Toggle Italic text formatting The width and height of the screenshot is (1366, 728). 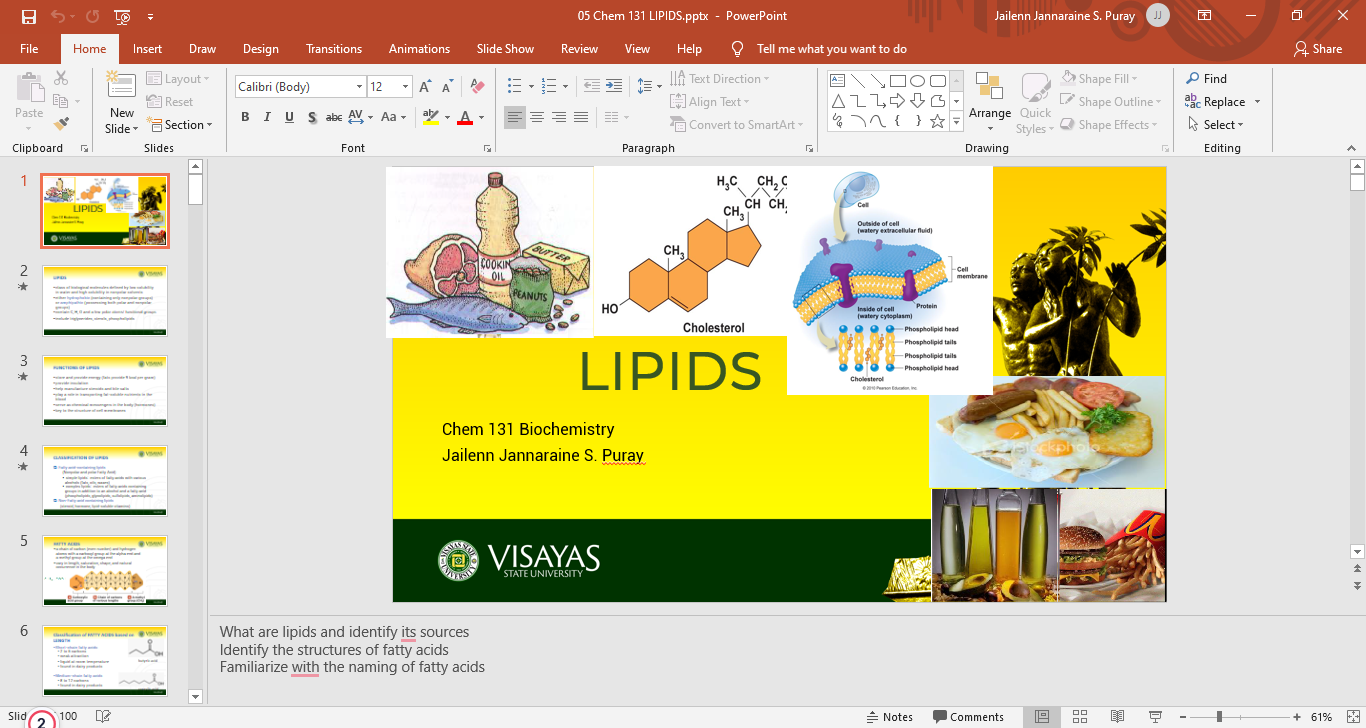(267, 118)
